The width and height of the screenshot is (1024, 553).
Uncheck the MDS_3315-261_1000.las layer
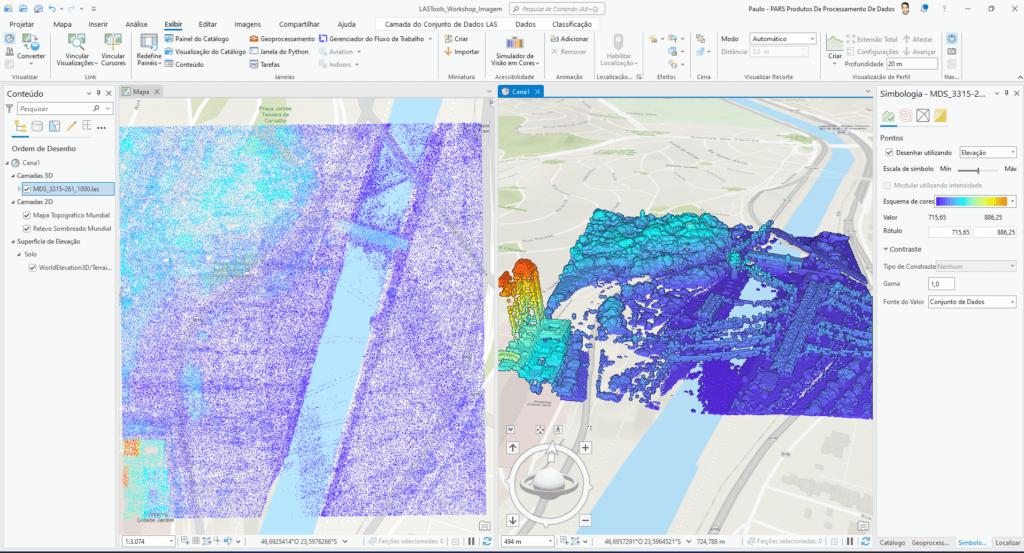click(27, 188)
